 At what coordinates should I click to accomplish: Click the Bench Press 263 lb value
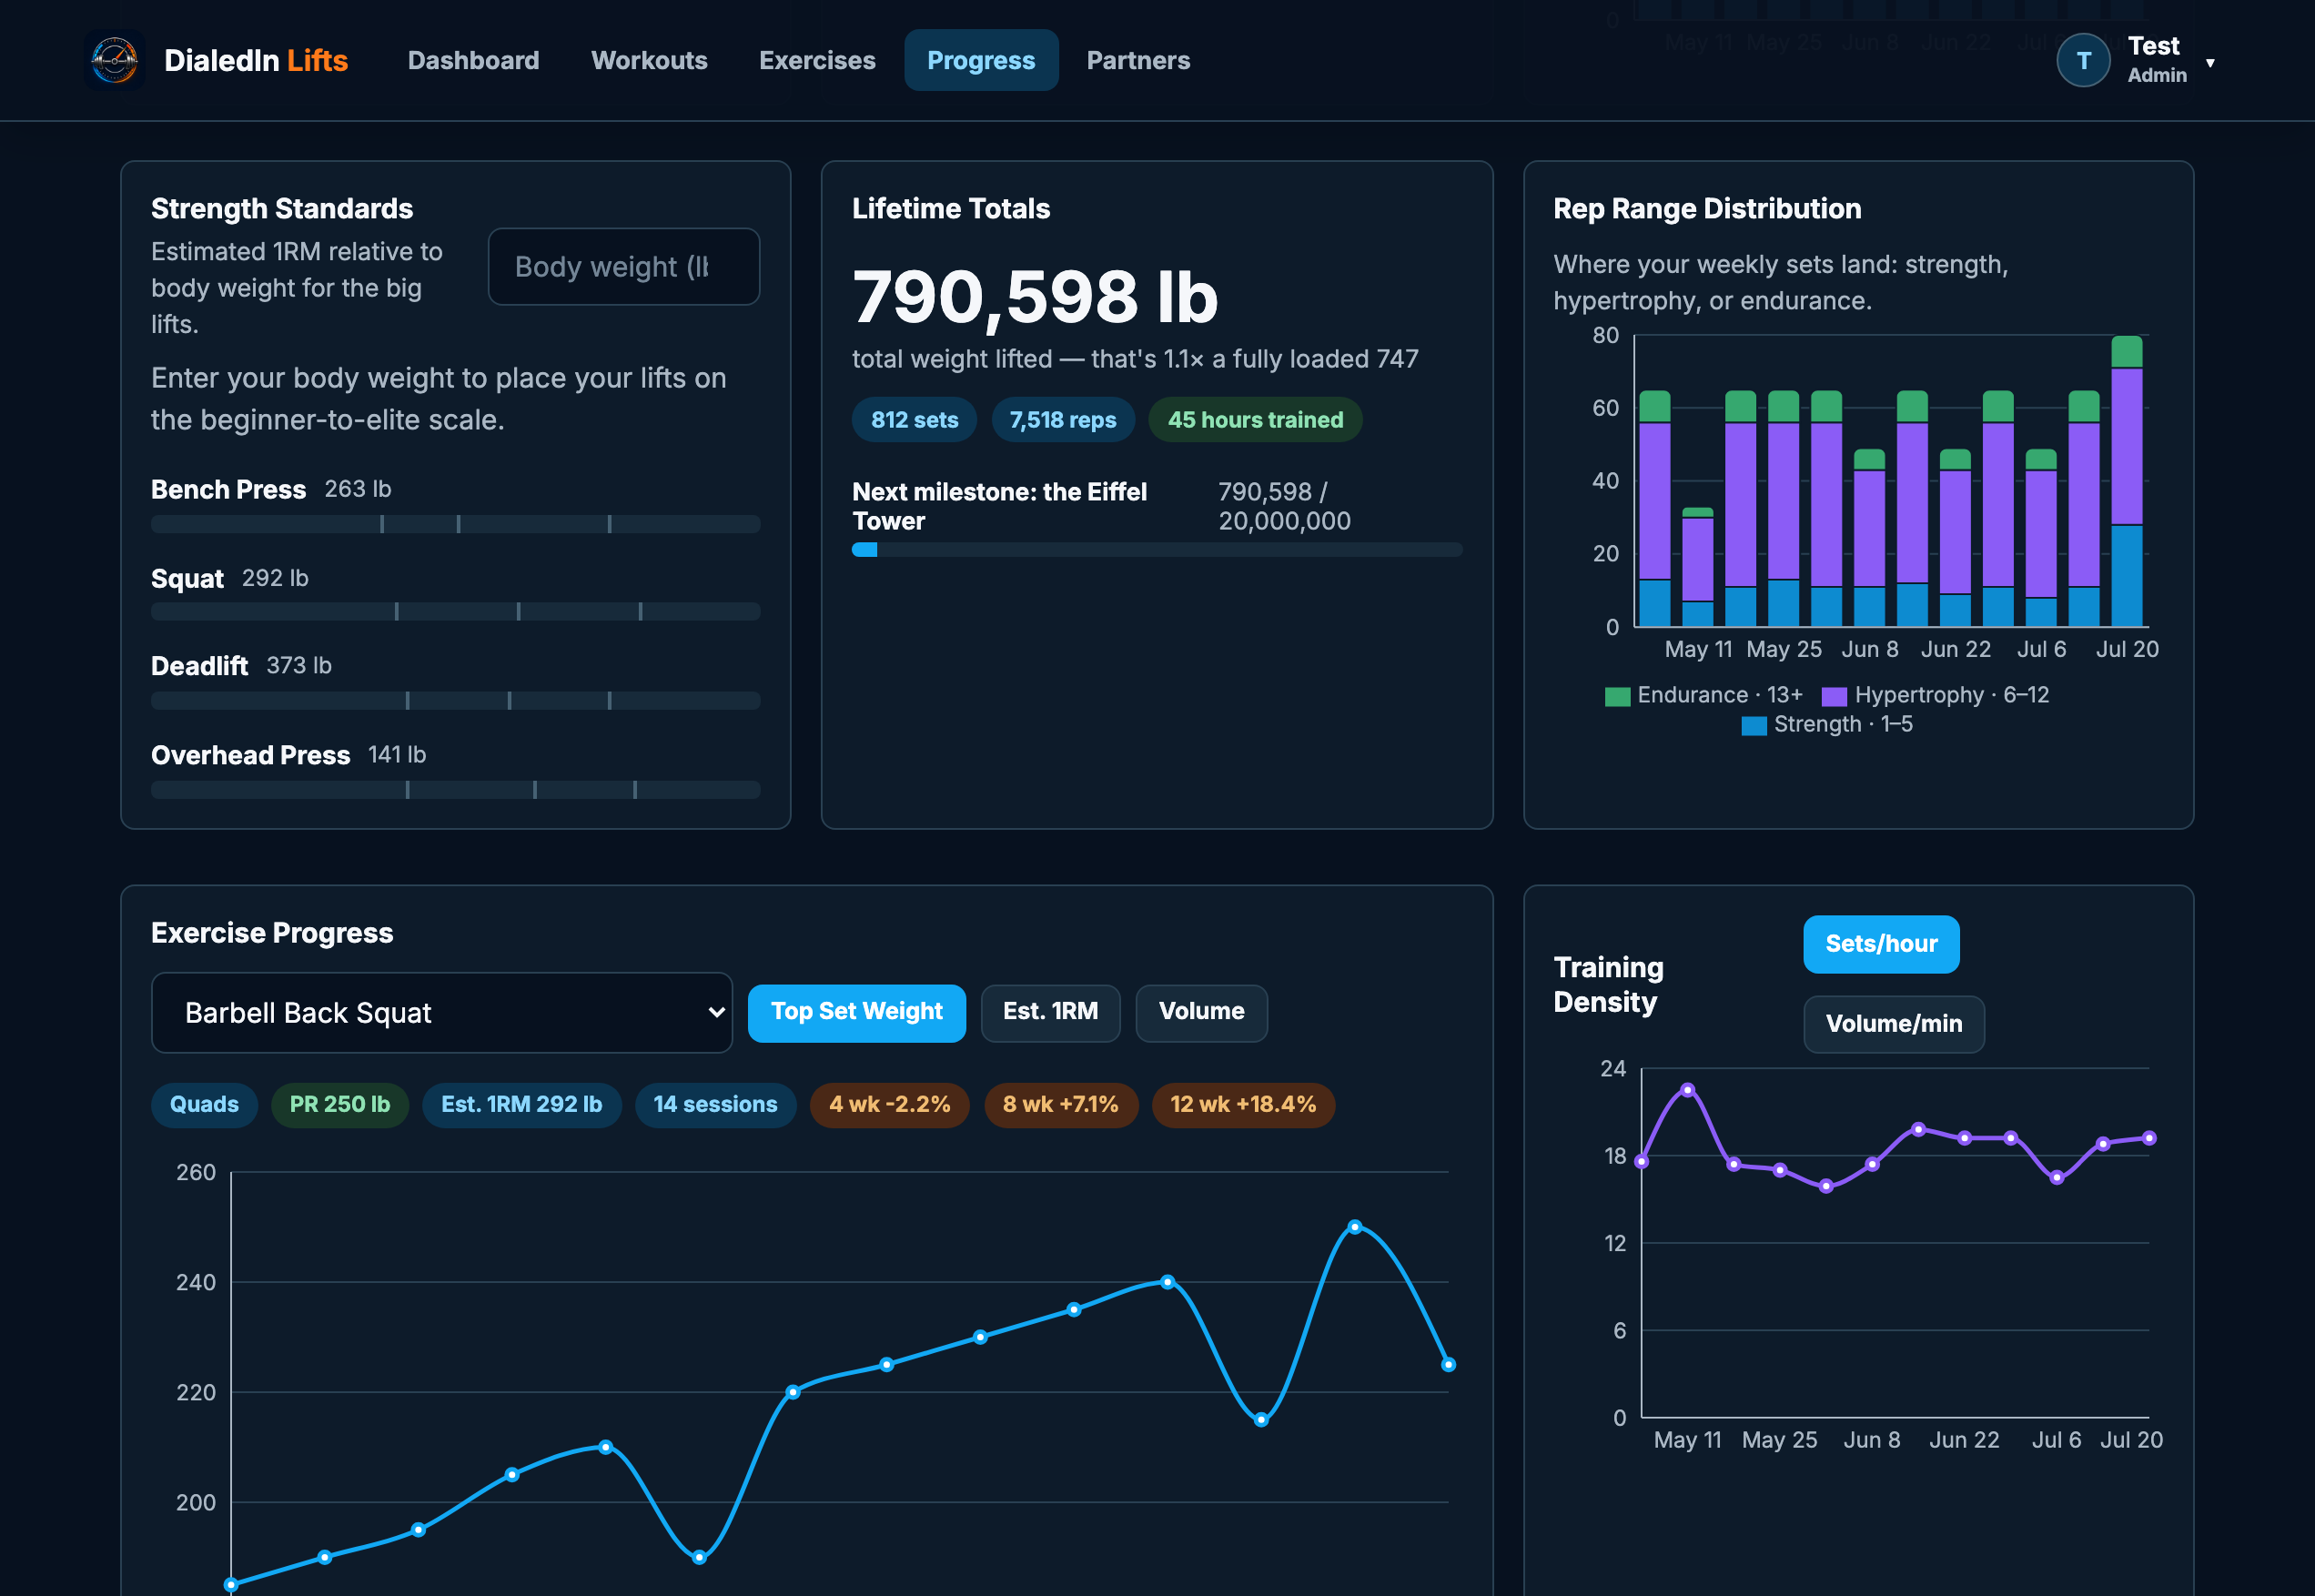(x=357, y=488)
